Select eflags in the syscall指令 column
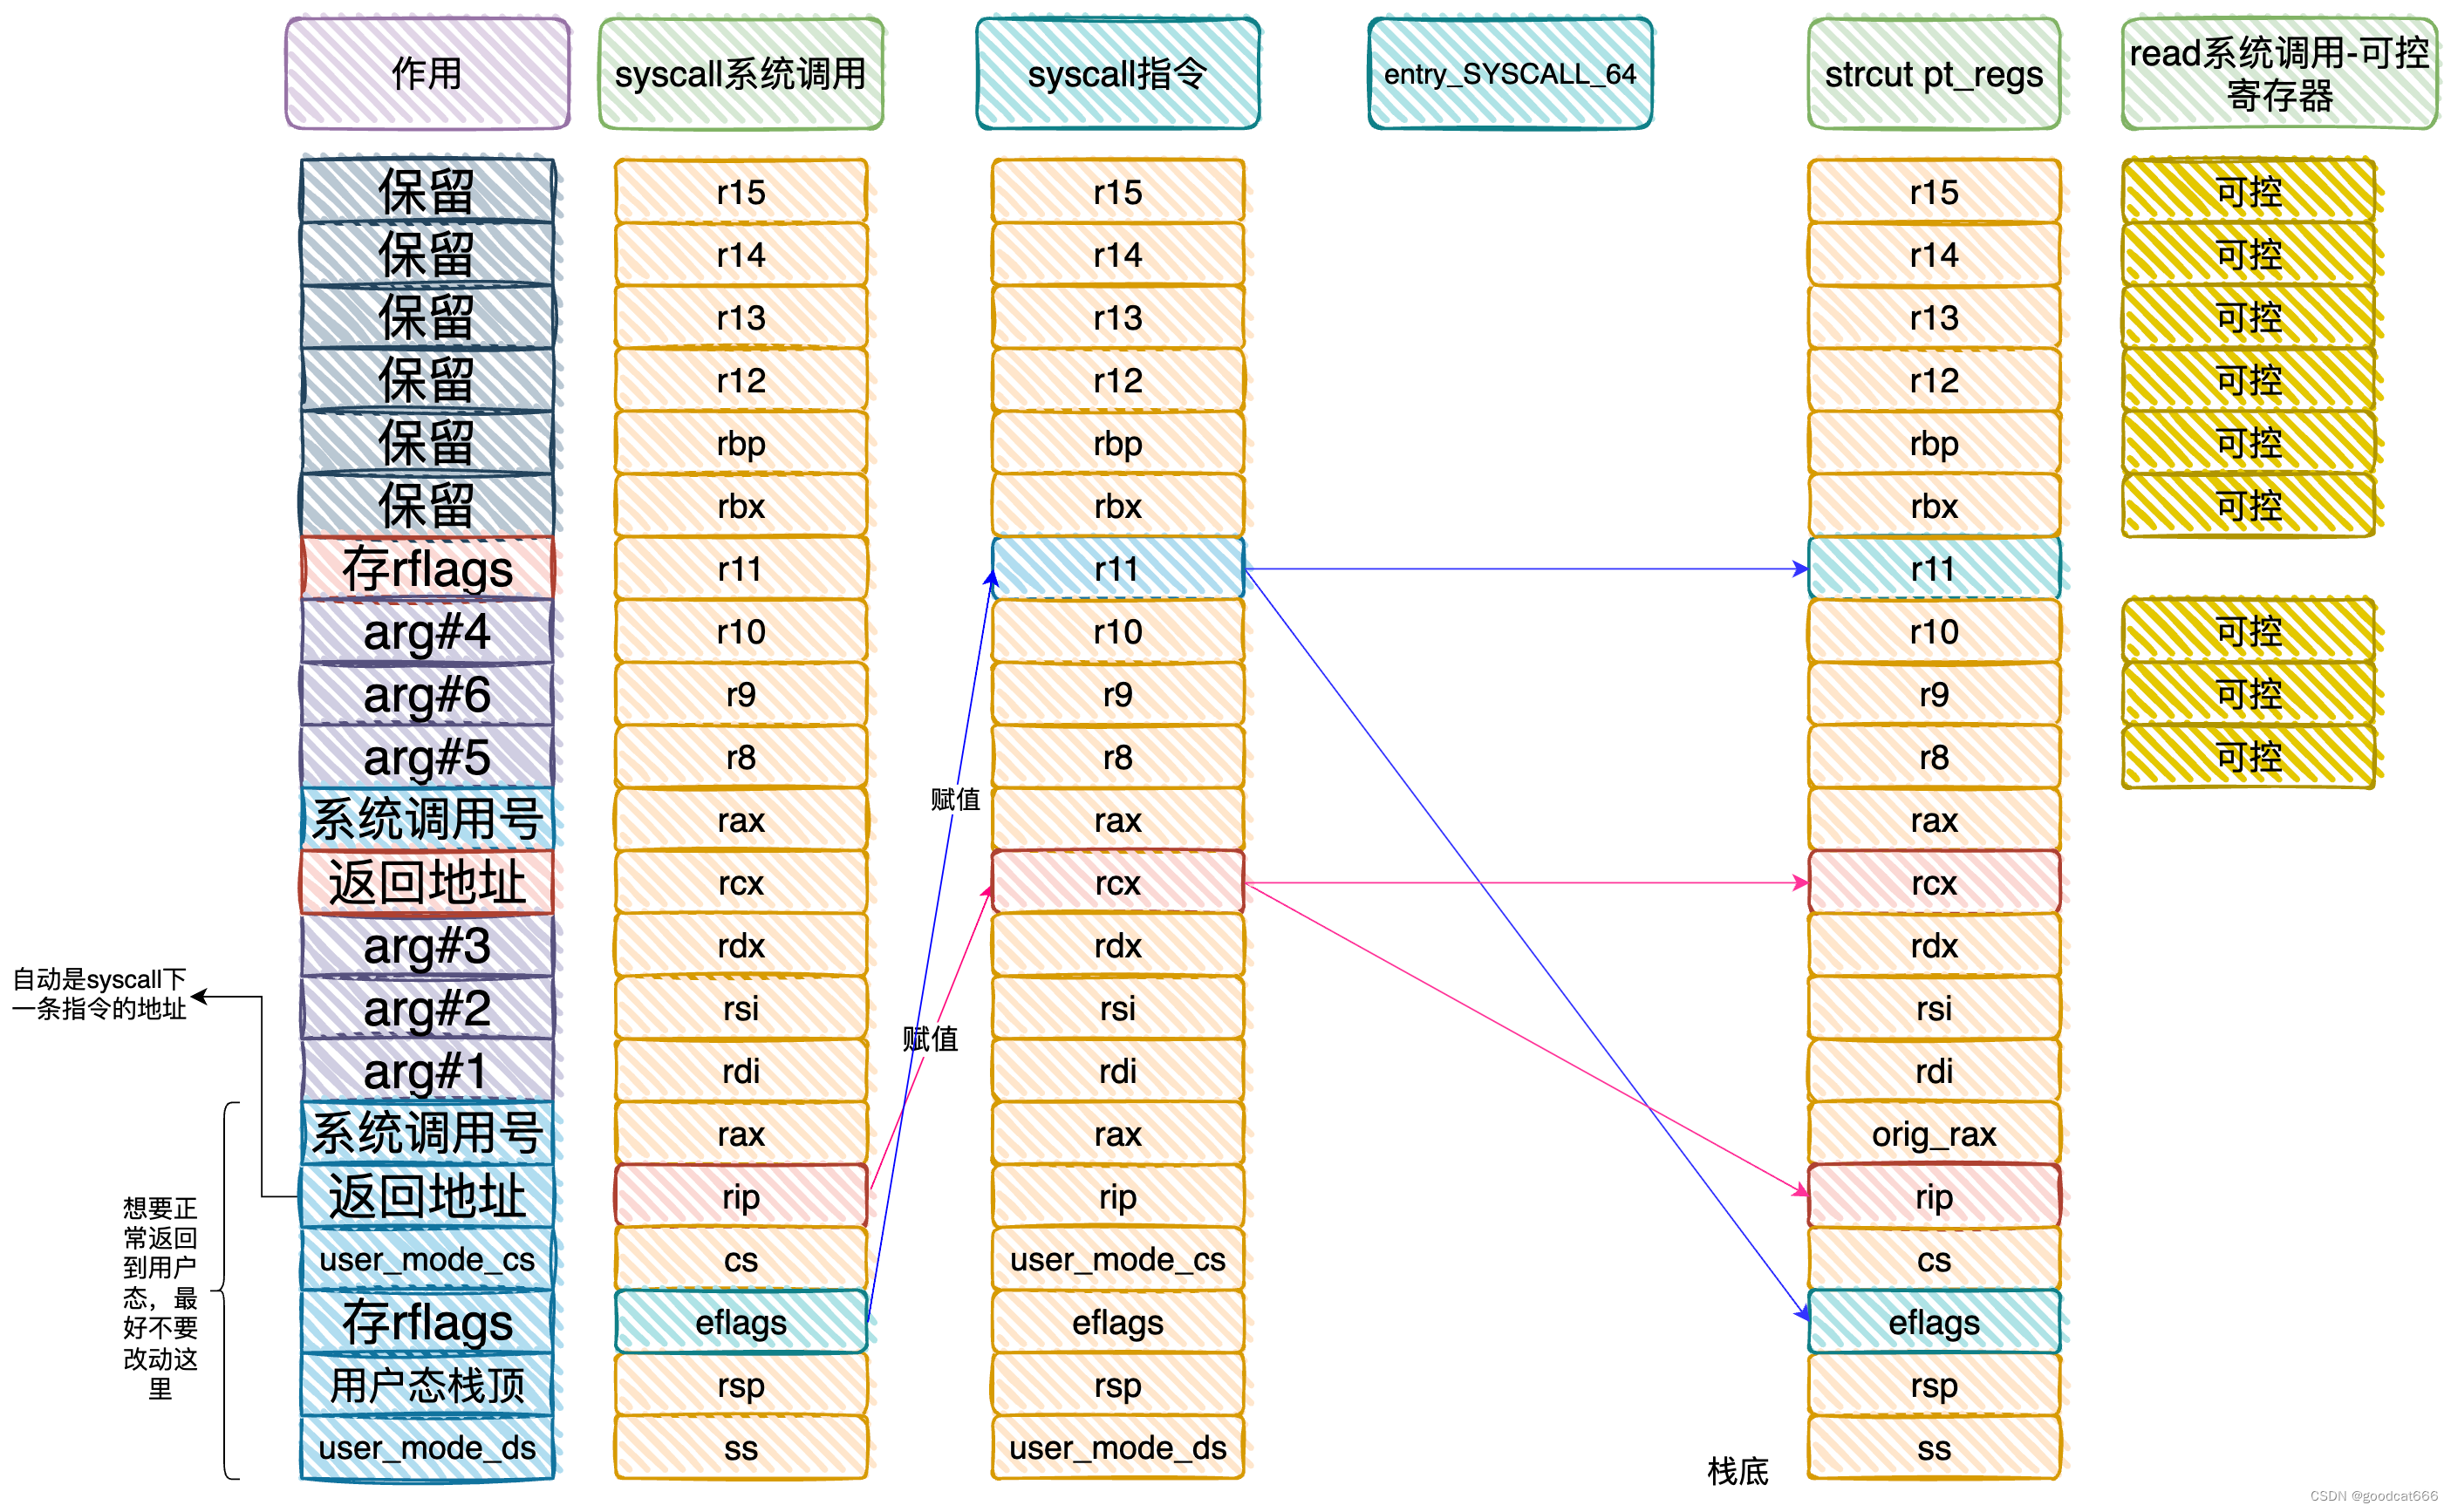The image size is (2451, 1512). pos(1118,1322)
